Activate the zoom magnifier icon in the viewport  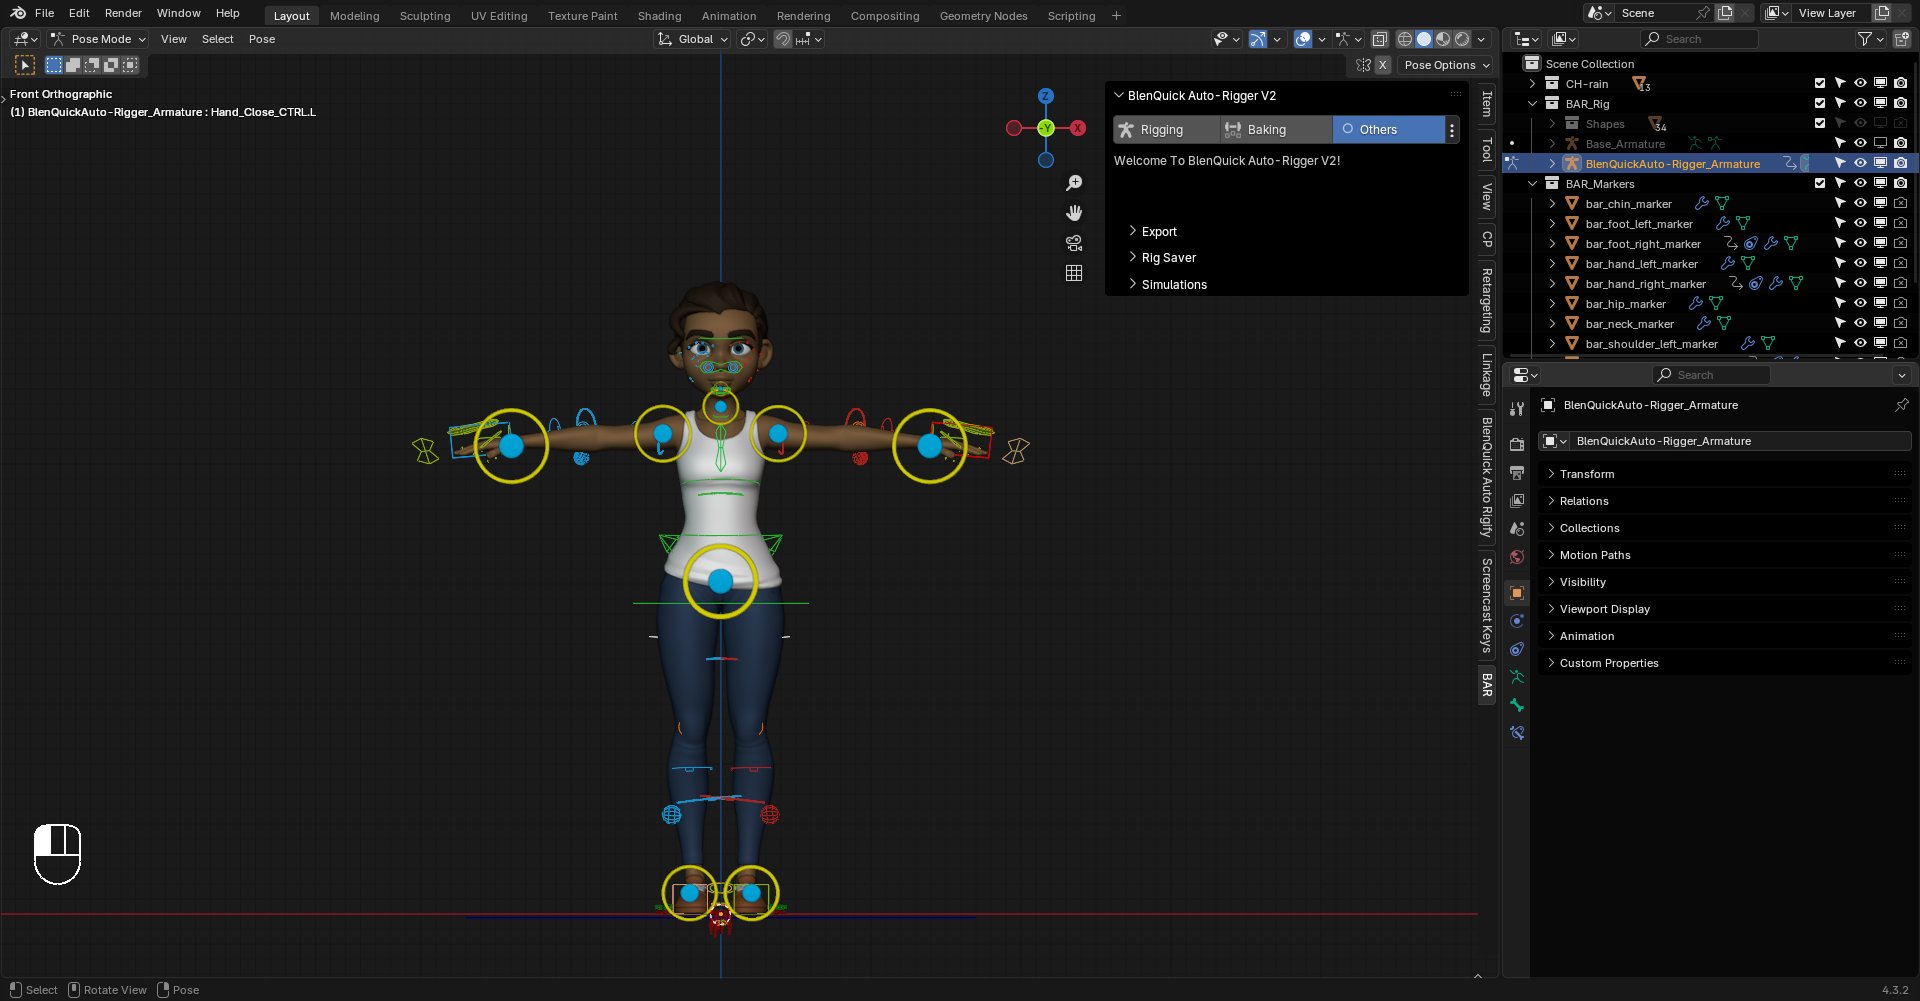point(1074,182)
